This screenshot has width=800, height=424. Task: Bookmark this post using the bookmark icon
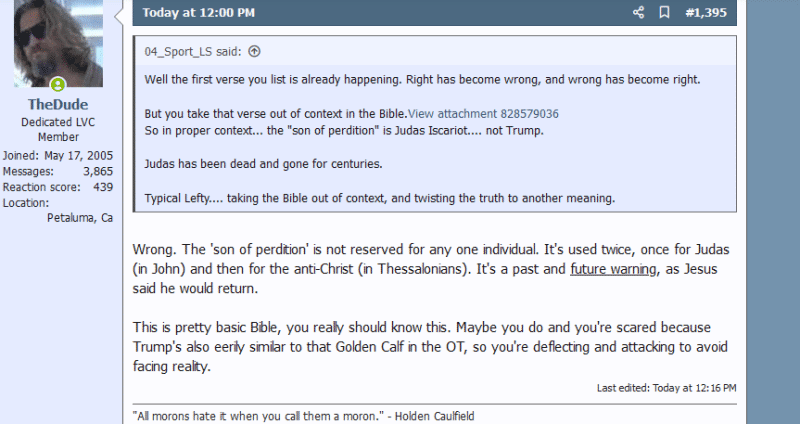(x=664, y=13)
